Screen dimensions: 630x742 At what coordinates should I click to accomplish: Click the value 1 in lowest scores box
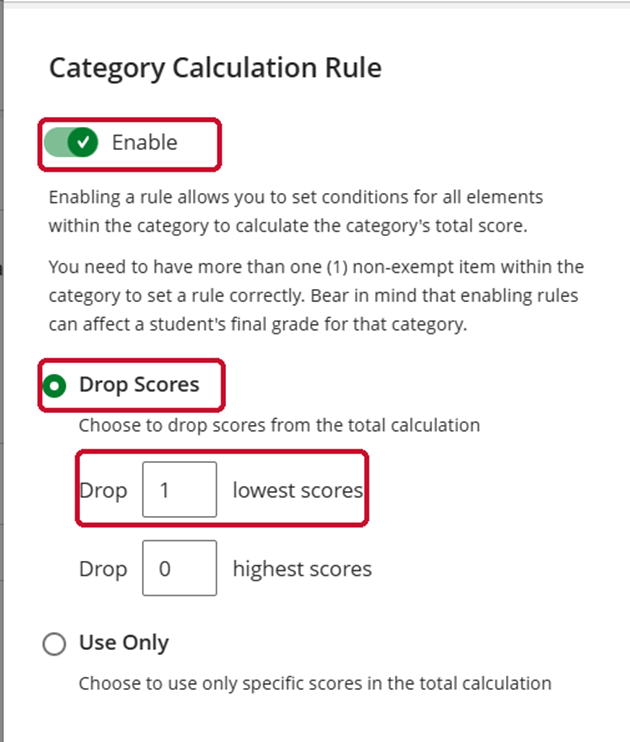click(x=164, y=490)
